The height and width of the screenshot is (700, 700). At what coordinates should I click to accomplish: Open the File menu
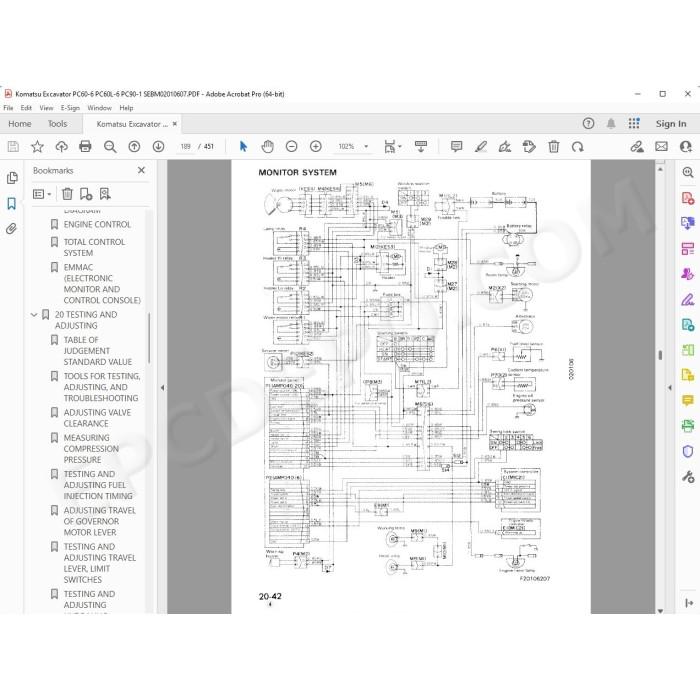8,108
